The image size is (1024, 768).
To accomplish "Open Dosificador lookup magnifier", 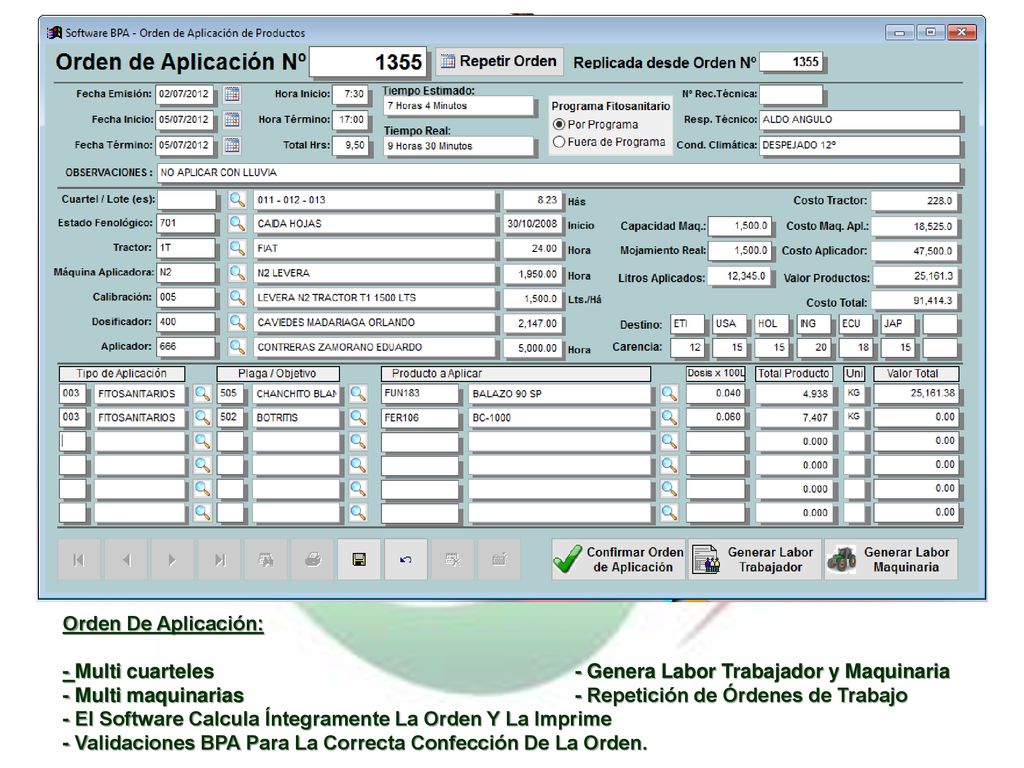I will (237, 322).
